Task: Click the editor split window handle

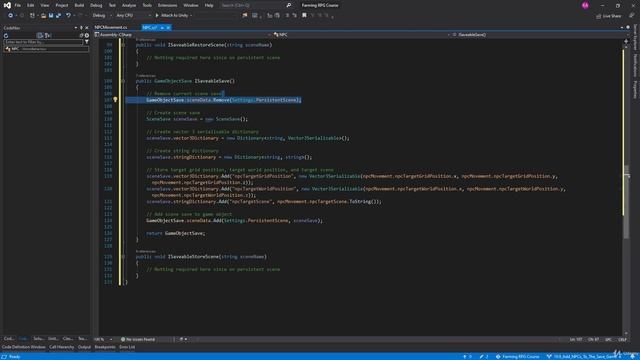Action: click(626, 41)
